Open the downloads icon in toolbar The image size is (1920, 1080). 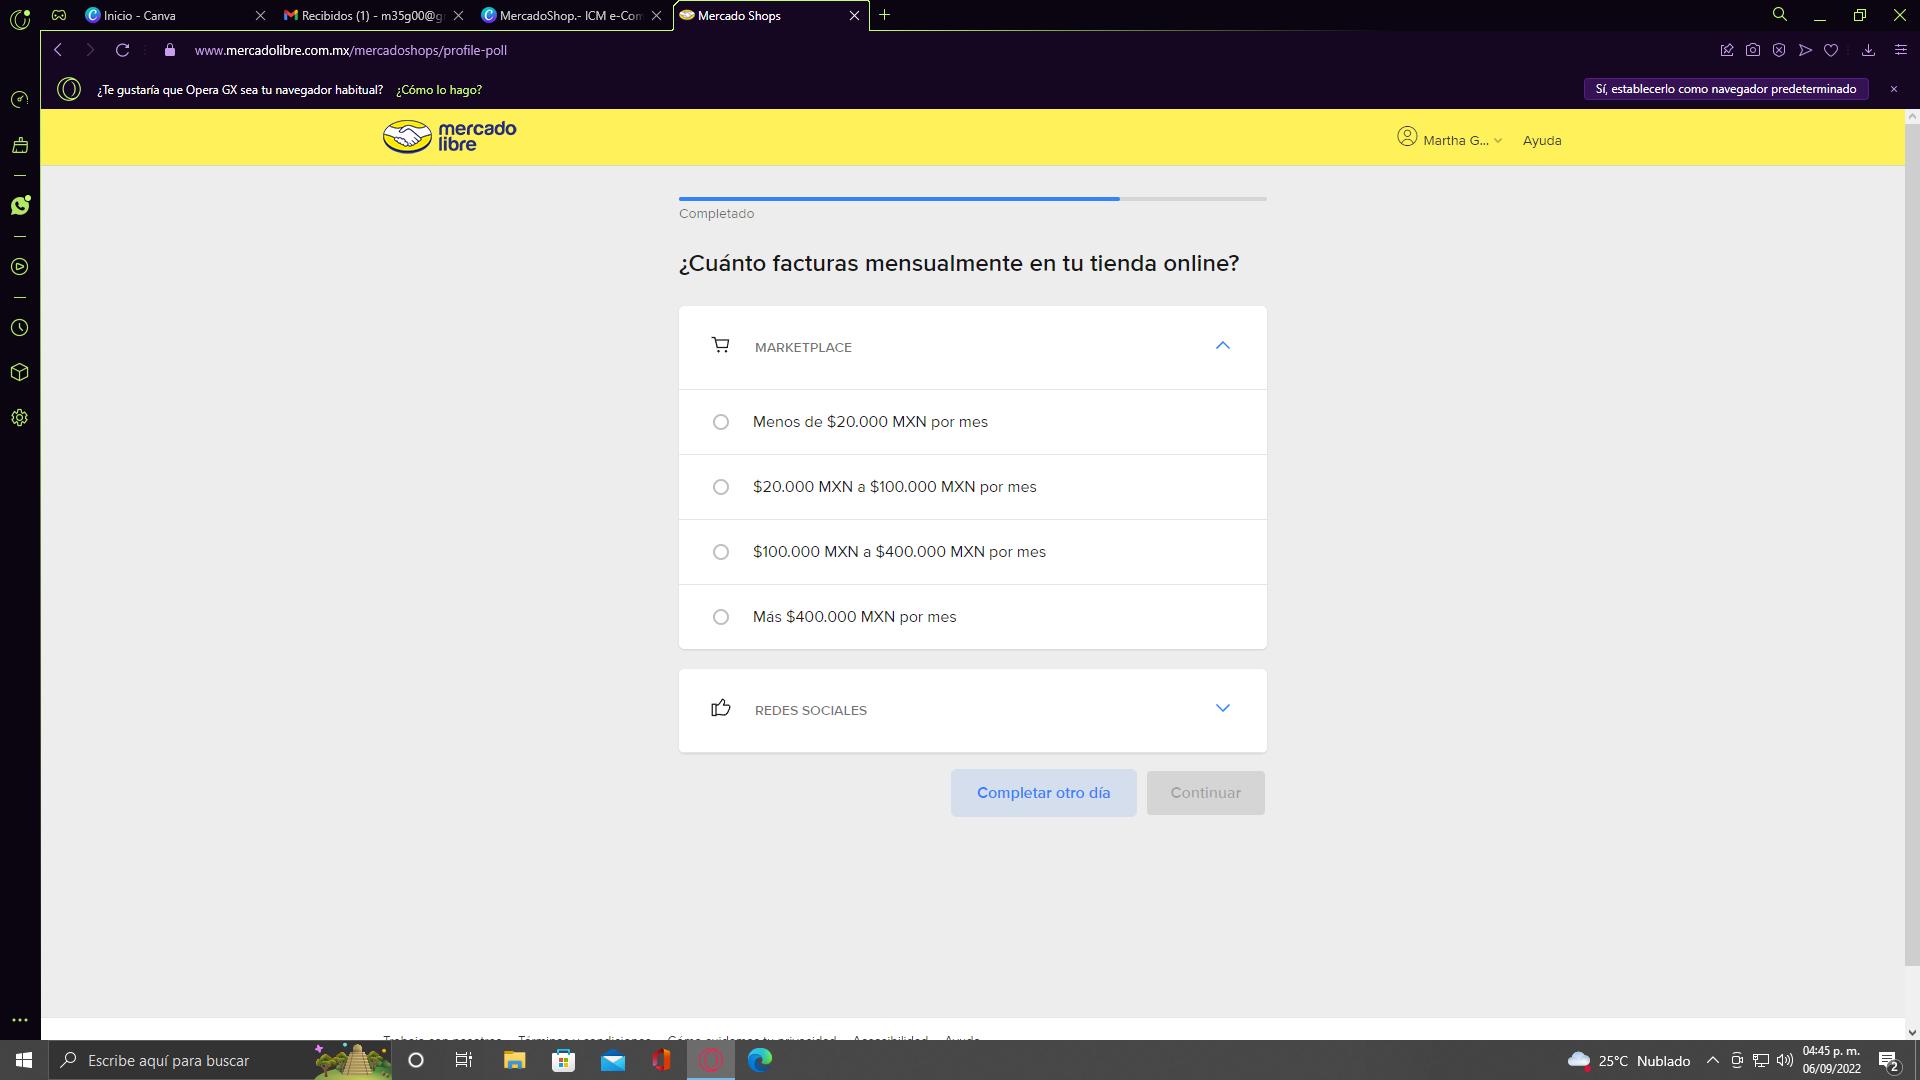tap(1867, 50)
